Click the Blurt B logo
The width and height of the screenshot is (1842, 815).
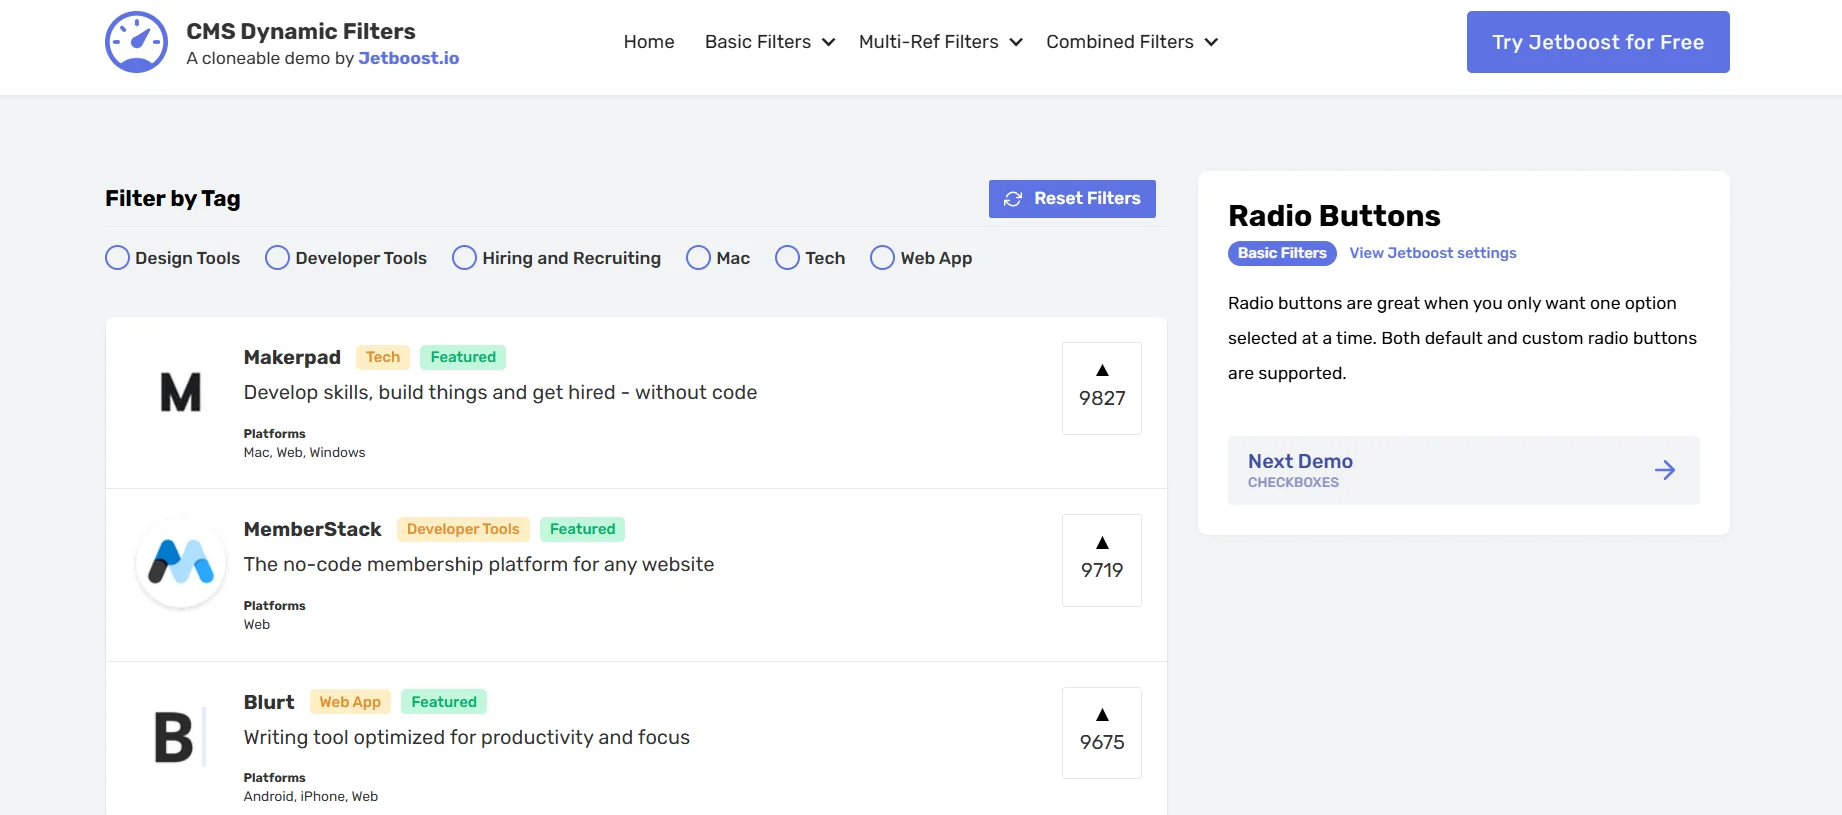coord(175,737)
